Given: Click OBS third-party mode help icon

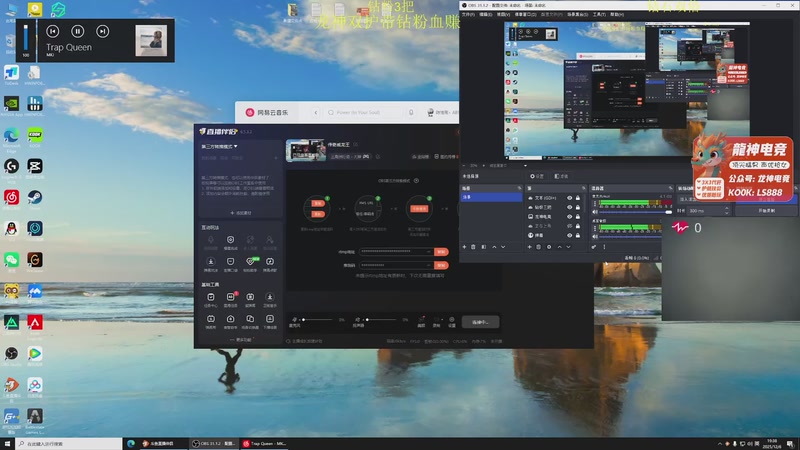Looking at the screenshot, I should pyautogui.click(x=416, y=181).
